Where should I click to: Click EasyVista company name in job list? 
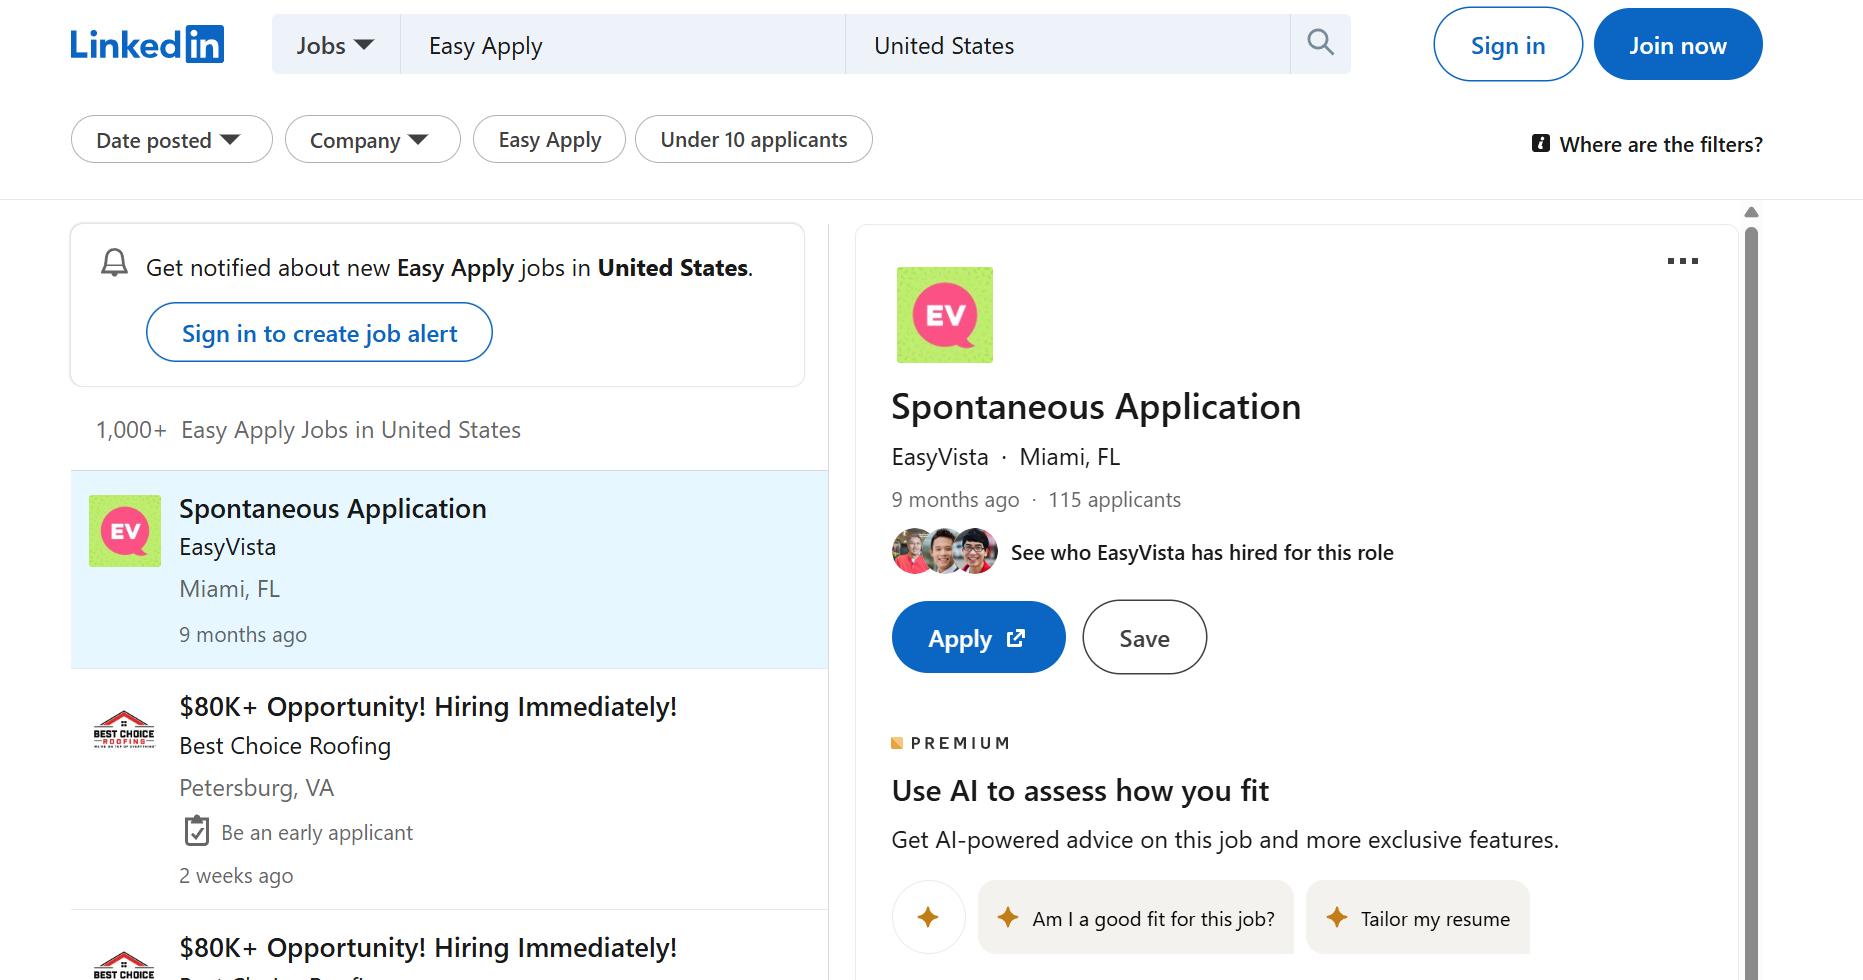(x=227, y=547)
